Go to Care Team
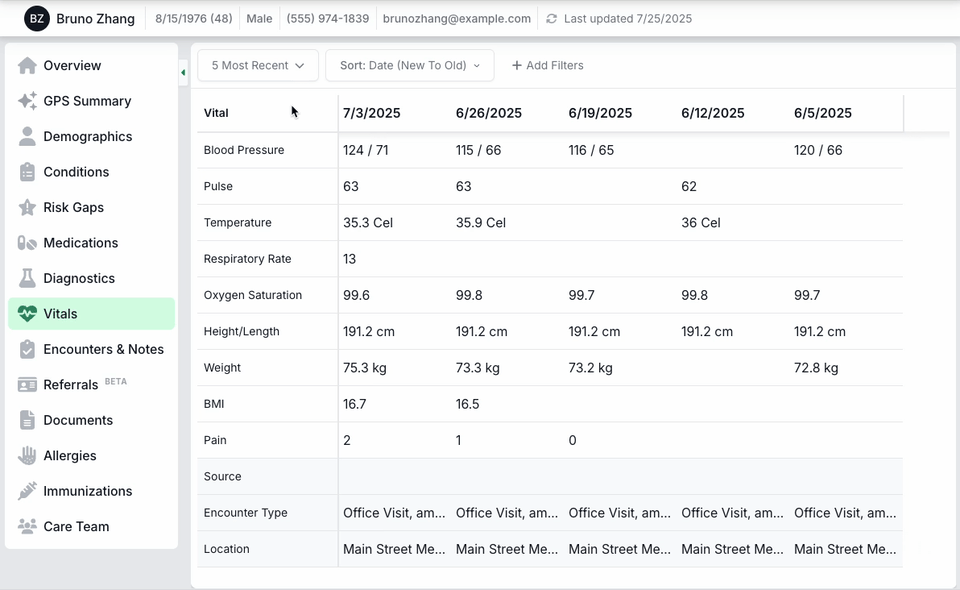The image size is (960, 590). click(91, 527)
